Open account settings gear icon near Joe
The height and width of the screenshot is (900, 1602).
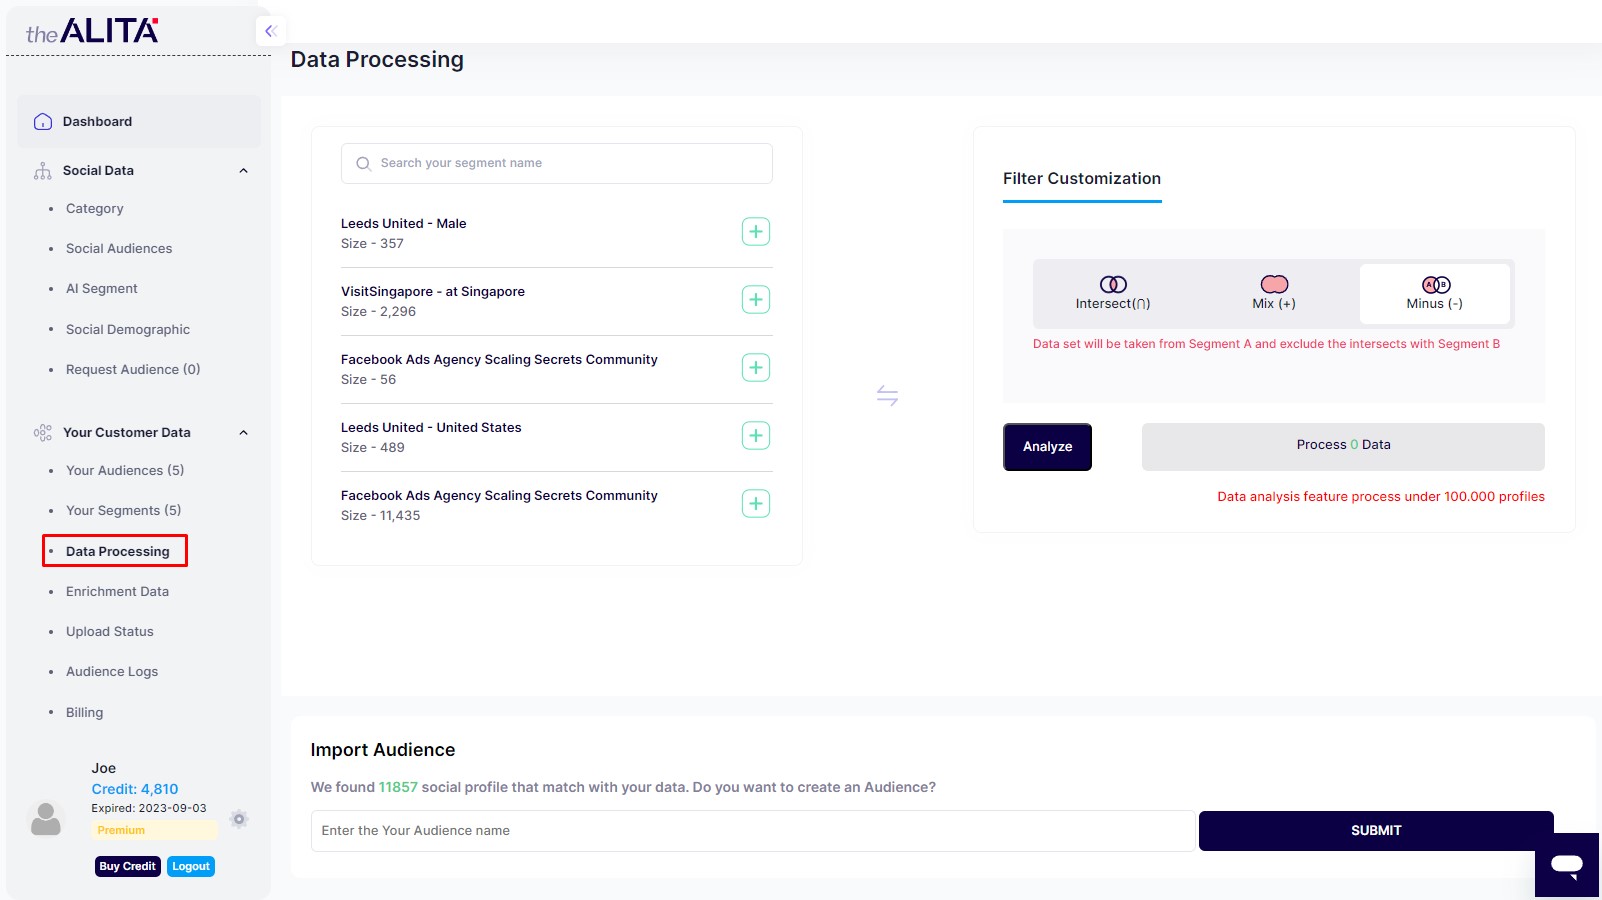pyautogui.click(x=239, y=819)
